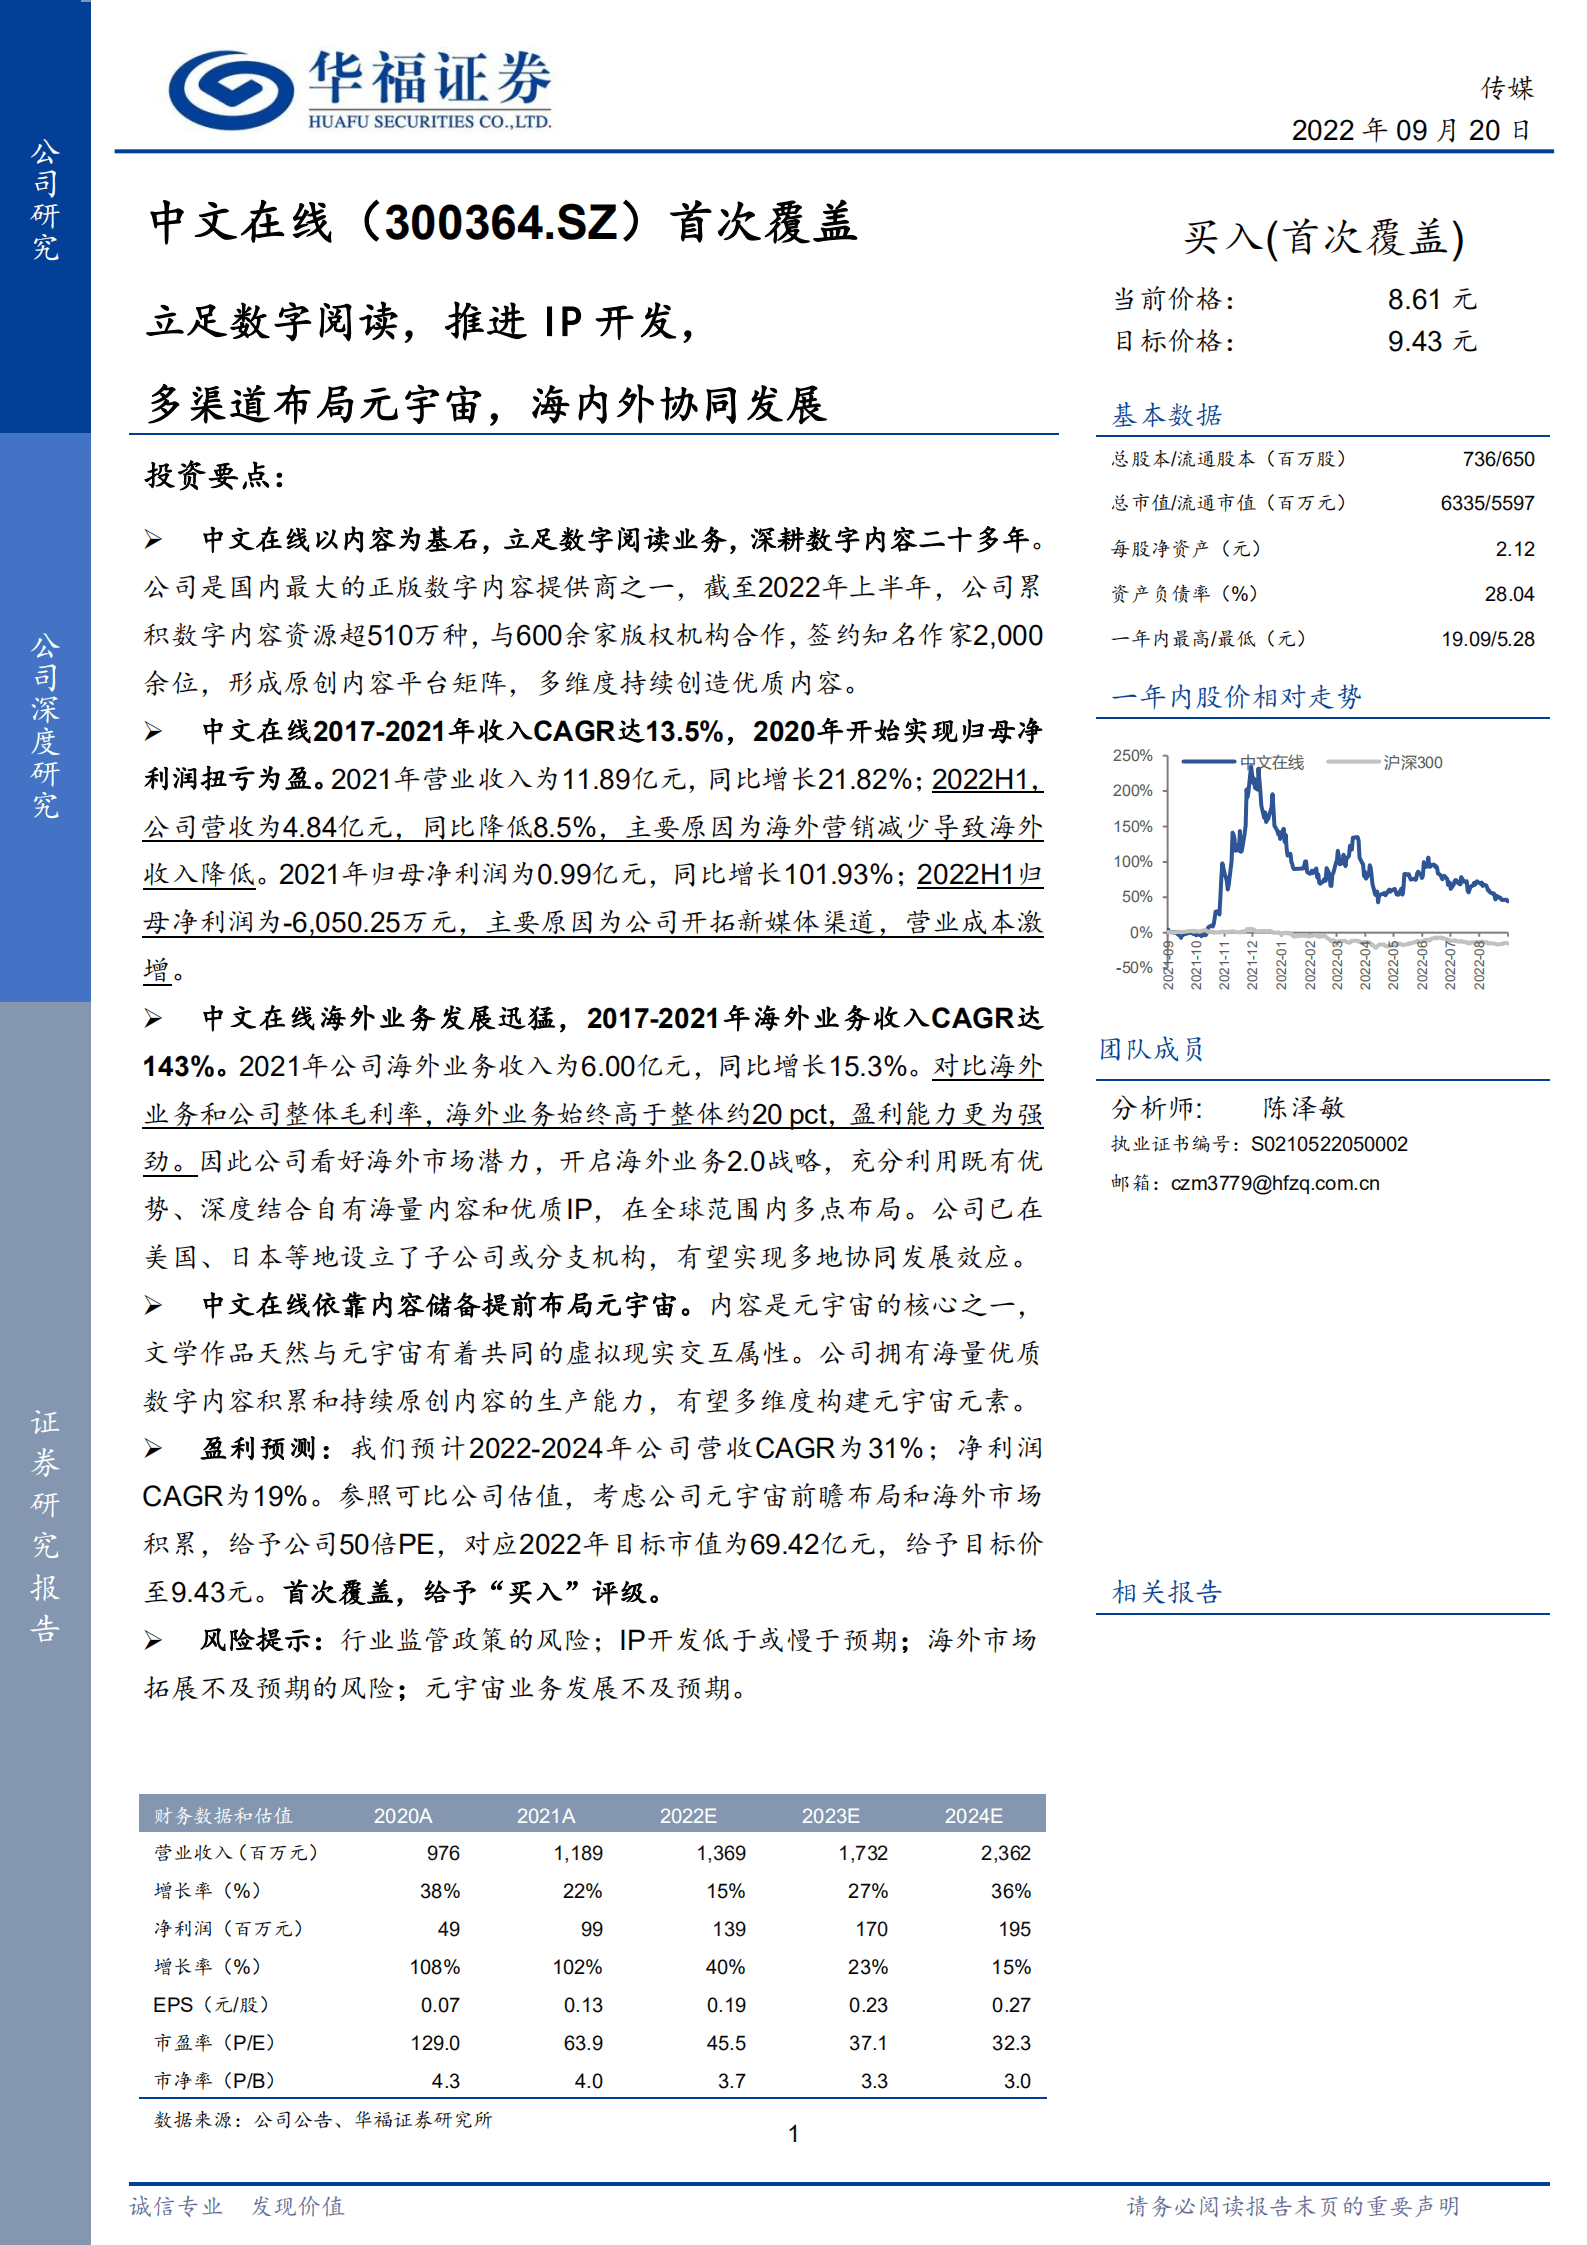The width and height of the screenshot is (1587, 2245).
Task: Click the subtitle line 多渠道布局元宇宙，海内外协同发展
Action: tap(487, 405)
